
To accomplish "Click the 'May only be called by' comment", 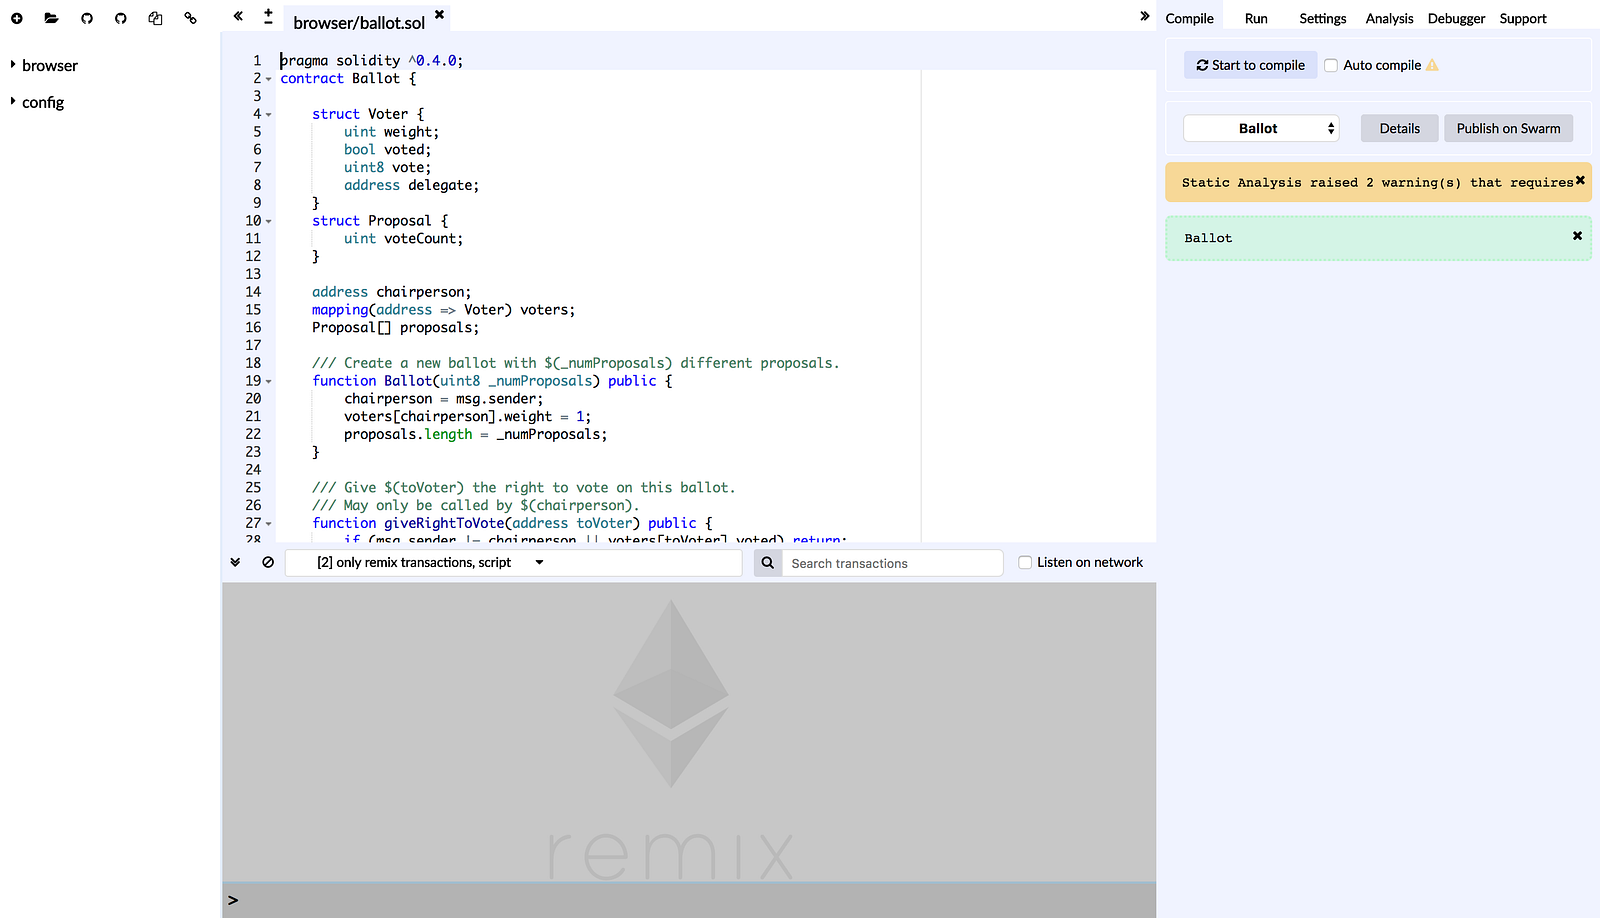I will (476, 506).
